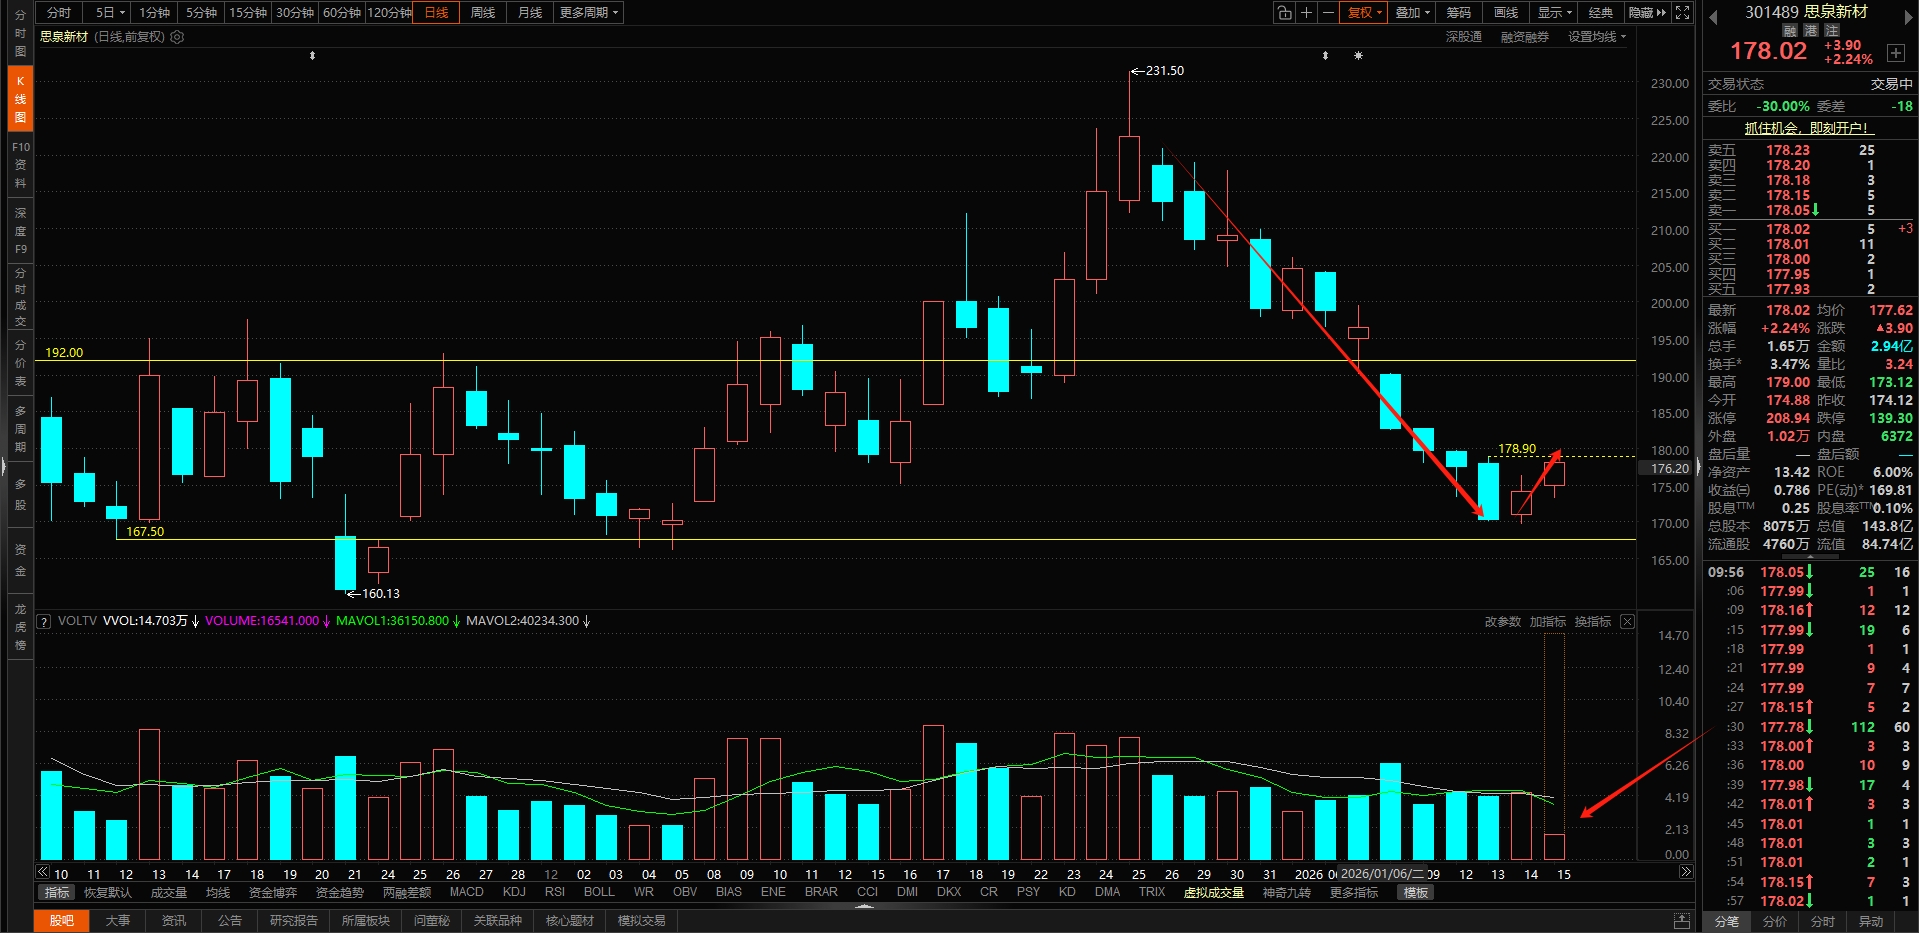Select the KDJ indicator
This screenshot has height=933, width=1919.
(514, 892)
